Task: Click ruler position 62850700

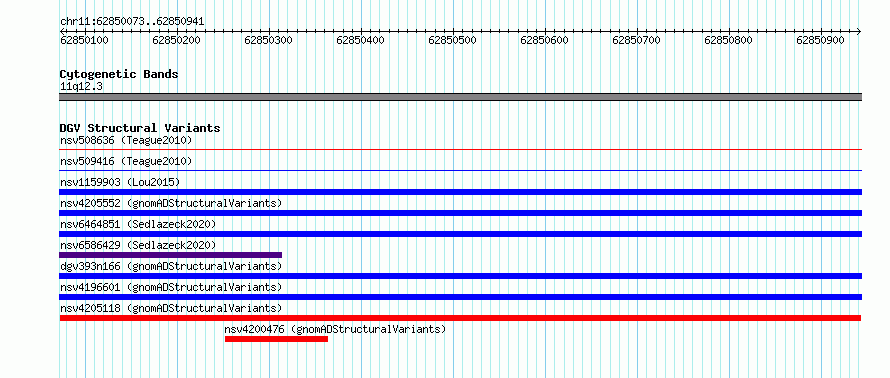Action: (636, 40)
